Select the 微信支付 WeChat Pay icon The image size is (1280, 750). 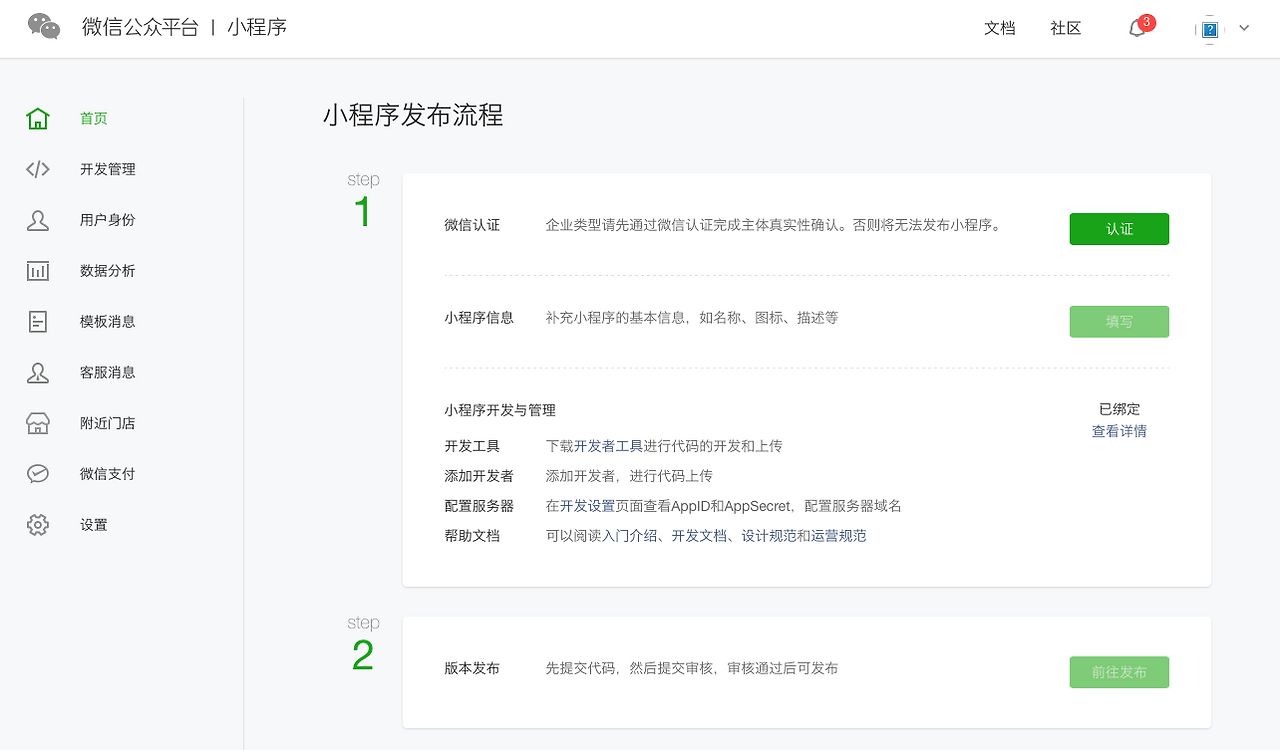point(37,473)
